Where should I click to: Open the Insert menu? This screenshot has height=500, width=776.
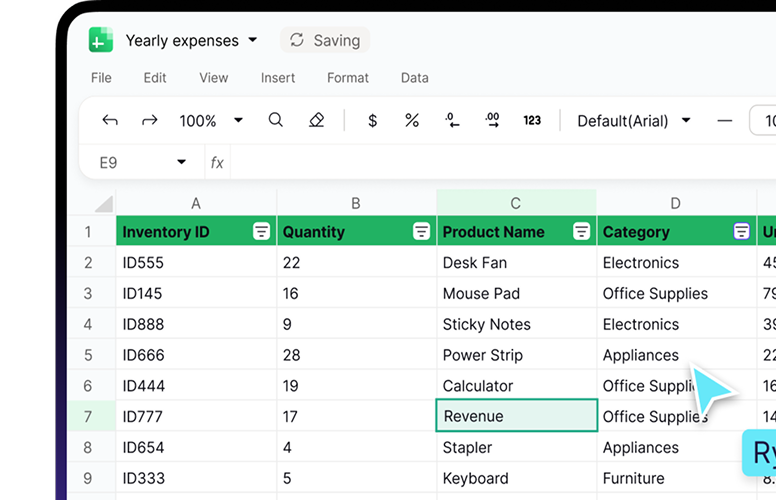pyautogui.click(x=278, y=78)
